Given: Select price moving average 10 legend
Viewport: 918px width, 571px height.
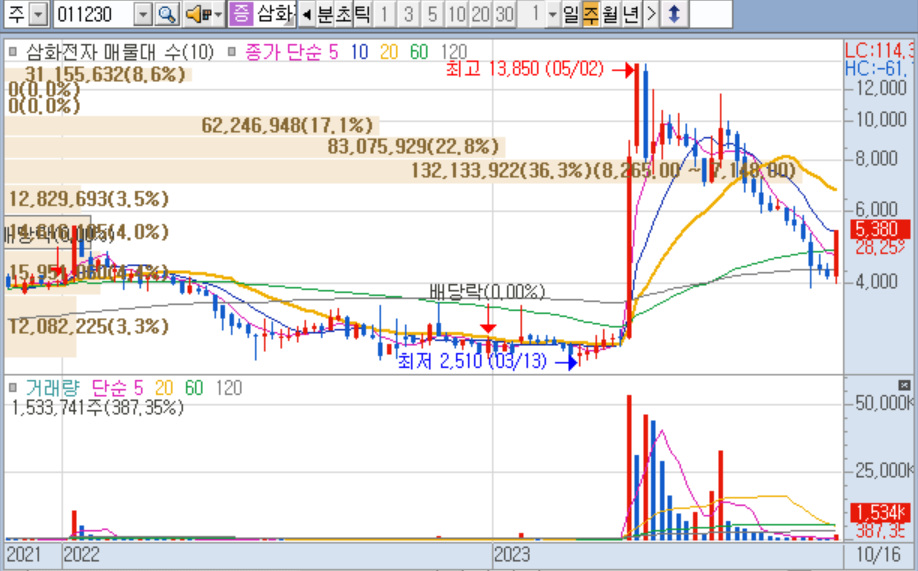Looking at the screenshot, I should (359, 52).
